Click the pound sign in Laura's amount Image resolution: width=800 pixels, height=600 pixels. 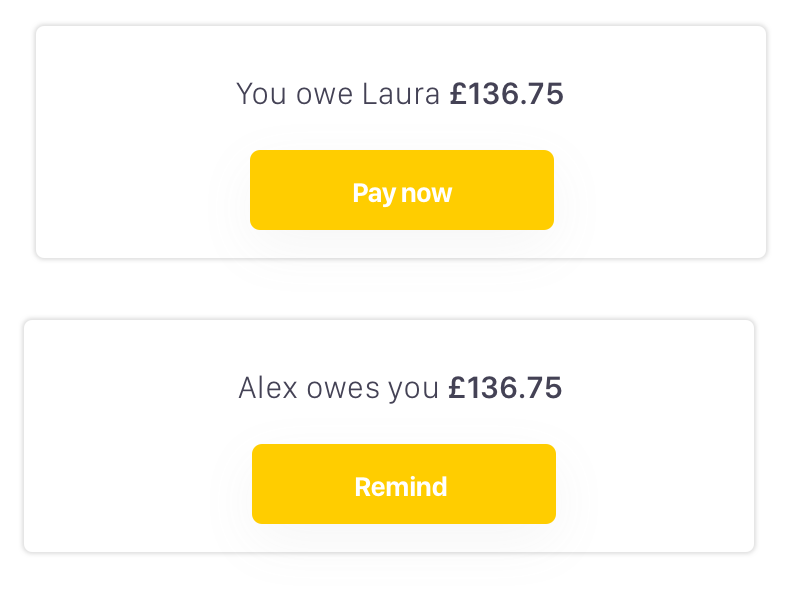coord(457,95)
